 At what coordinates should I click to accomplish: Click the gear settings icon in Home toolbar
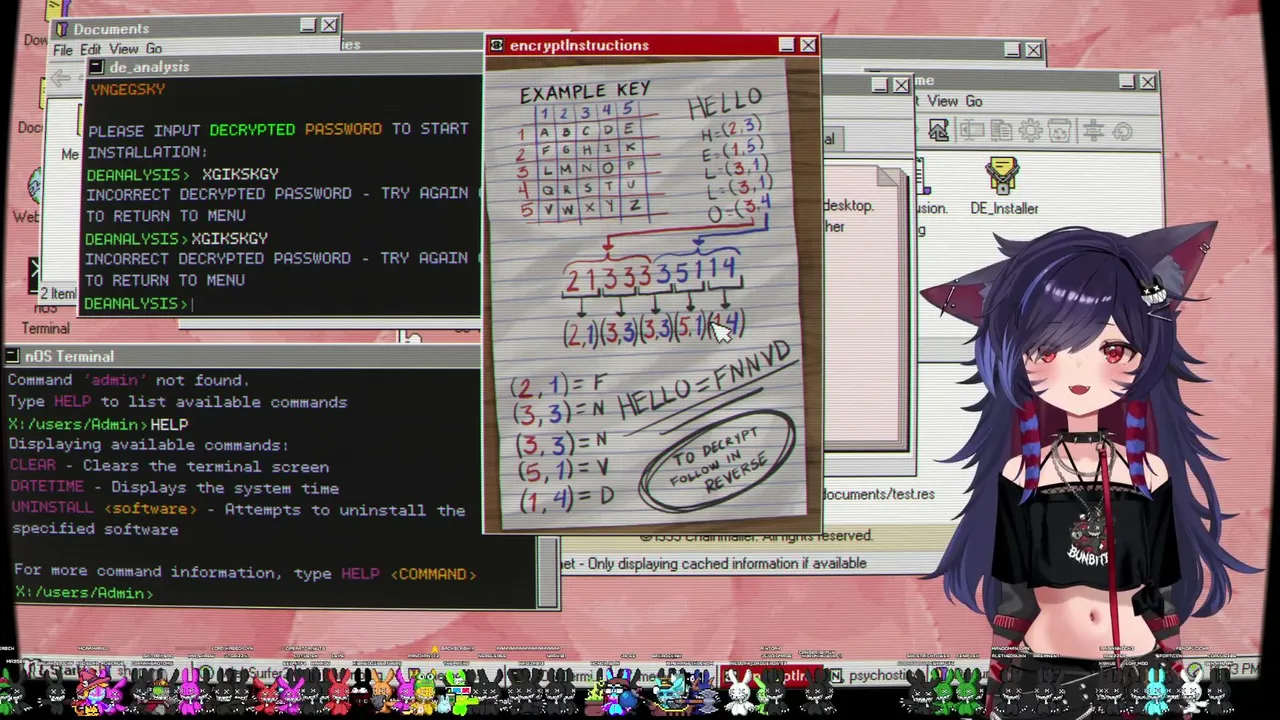[1031, 131]
